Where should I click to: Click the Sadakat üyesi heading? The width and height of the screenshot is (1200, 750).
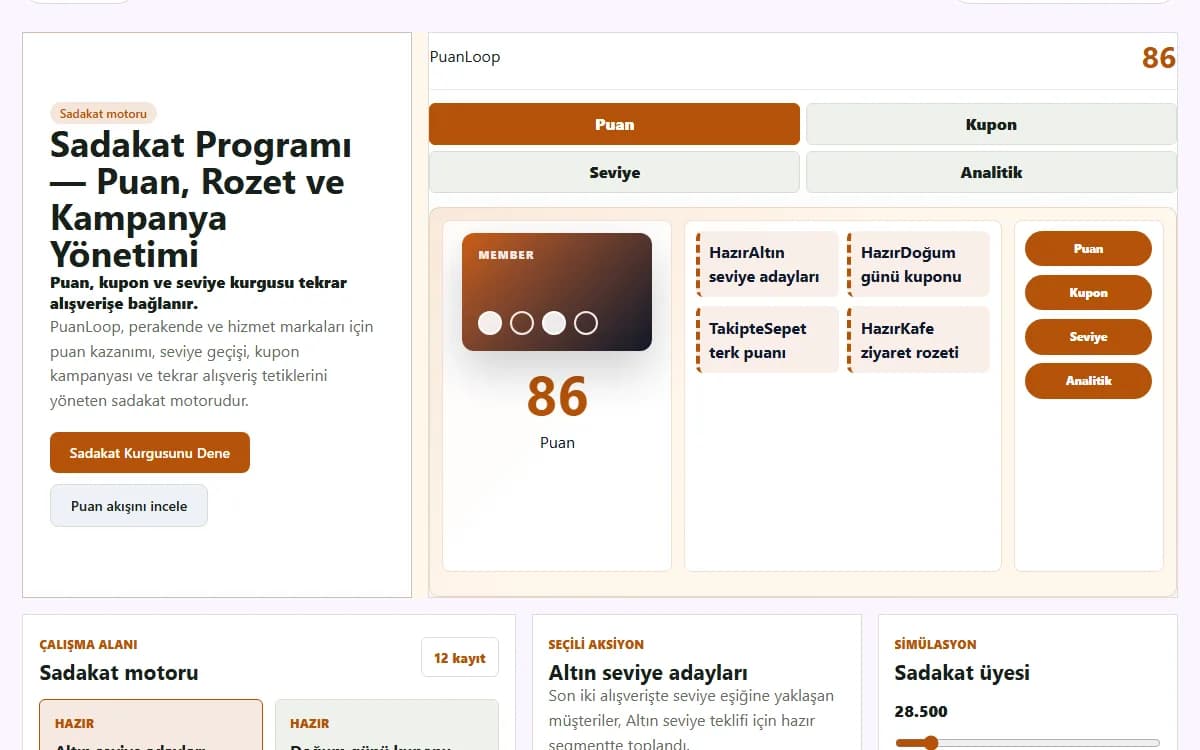click(962, 673)
